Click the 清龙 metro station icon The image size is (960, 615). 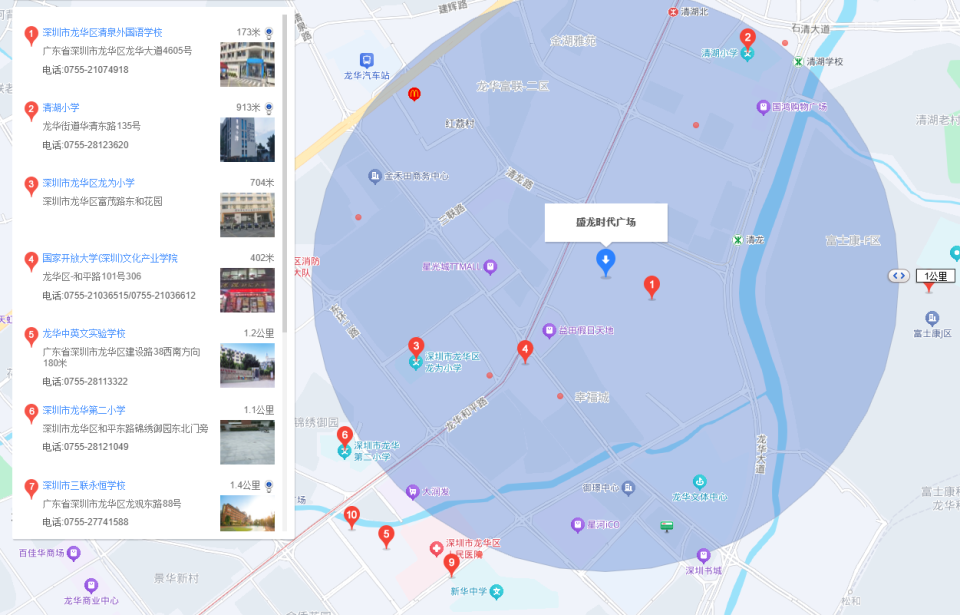tap(738, 240)
